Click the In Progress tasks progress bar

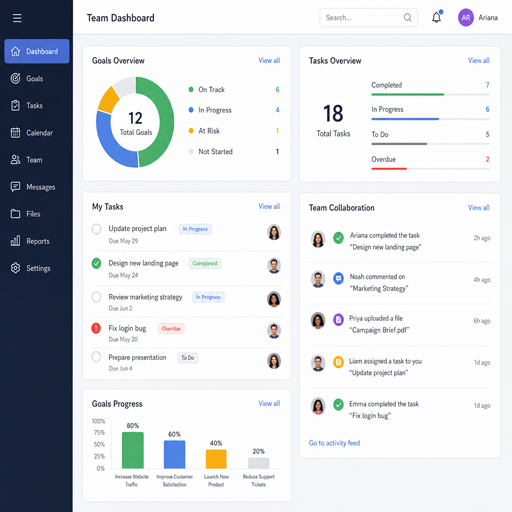click(x=430, y=119)
